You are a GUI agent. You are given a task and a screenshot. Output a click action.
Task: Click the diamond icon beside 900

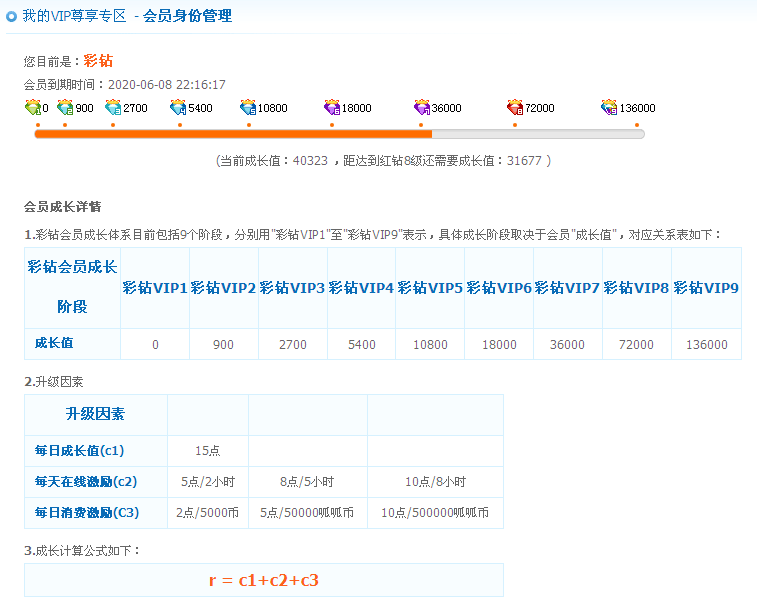pyautogui.click(x=65, y=107)
